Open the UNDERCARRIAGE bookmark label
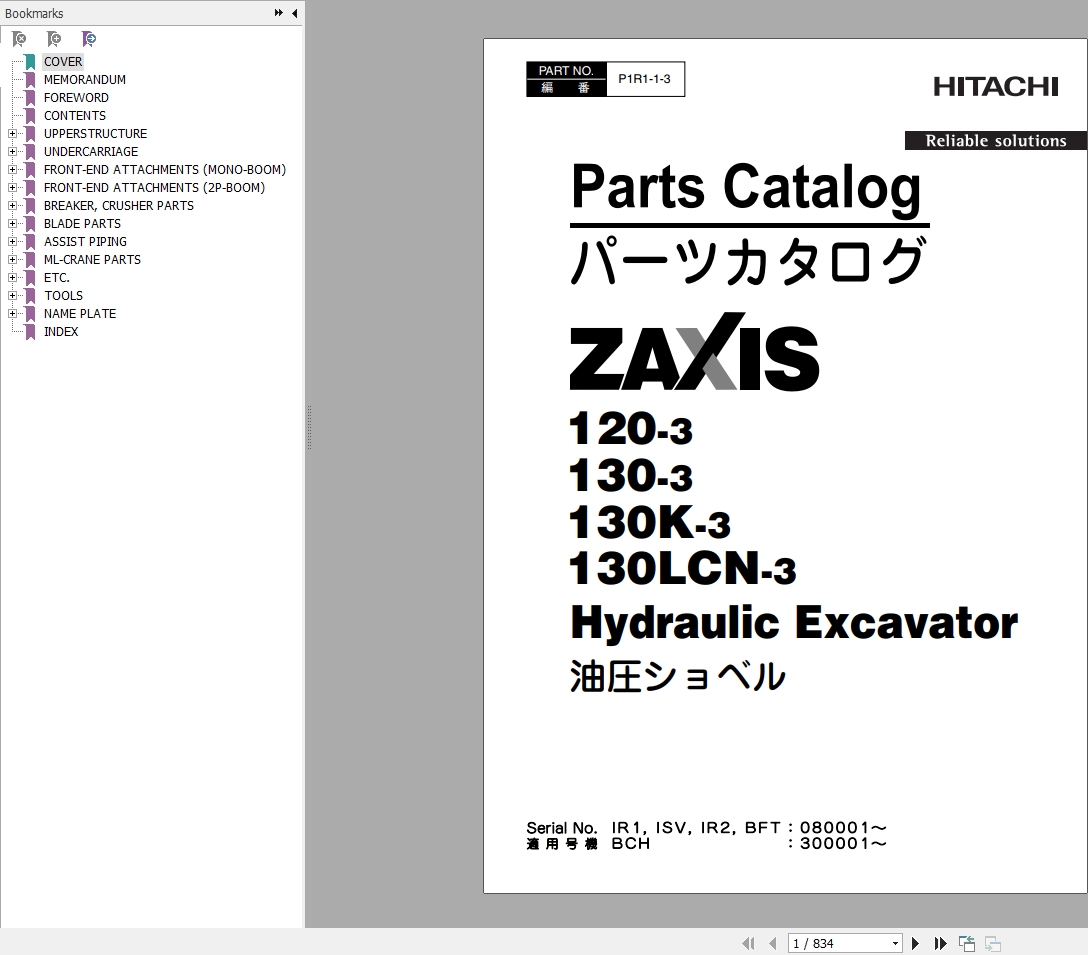This screenshot has width=1088, height=955. click(x=91, y=152)
